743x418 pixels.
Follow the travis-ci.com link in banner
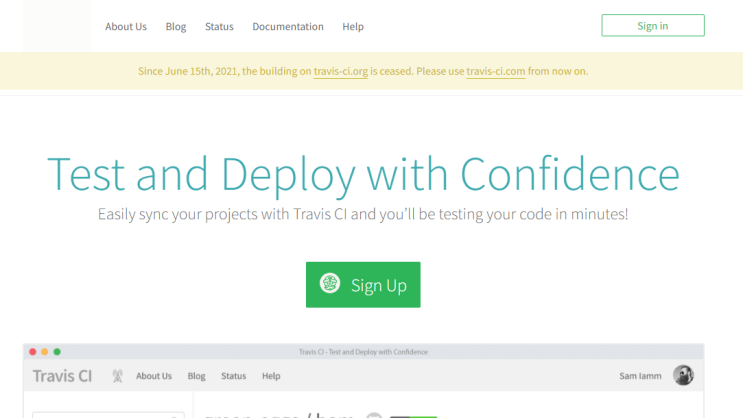[496, 71]
